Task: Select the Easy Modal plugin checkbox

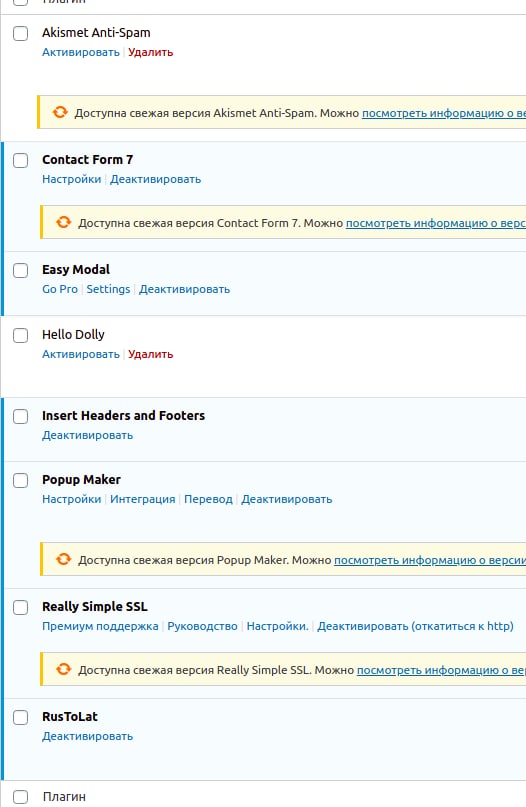Action: coord(21,270)
